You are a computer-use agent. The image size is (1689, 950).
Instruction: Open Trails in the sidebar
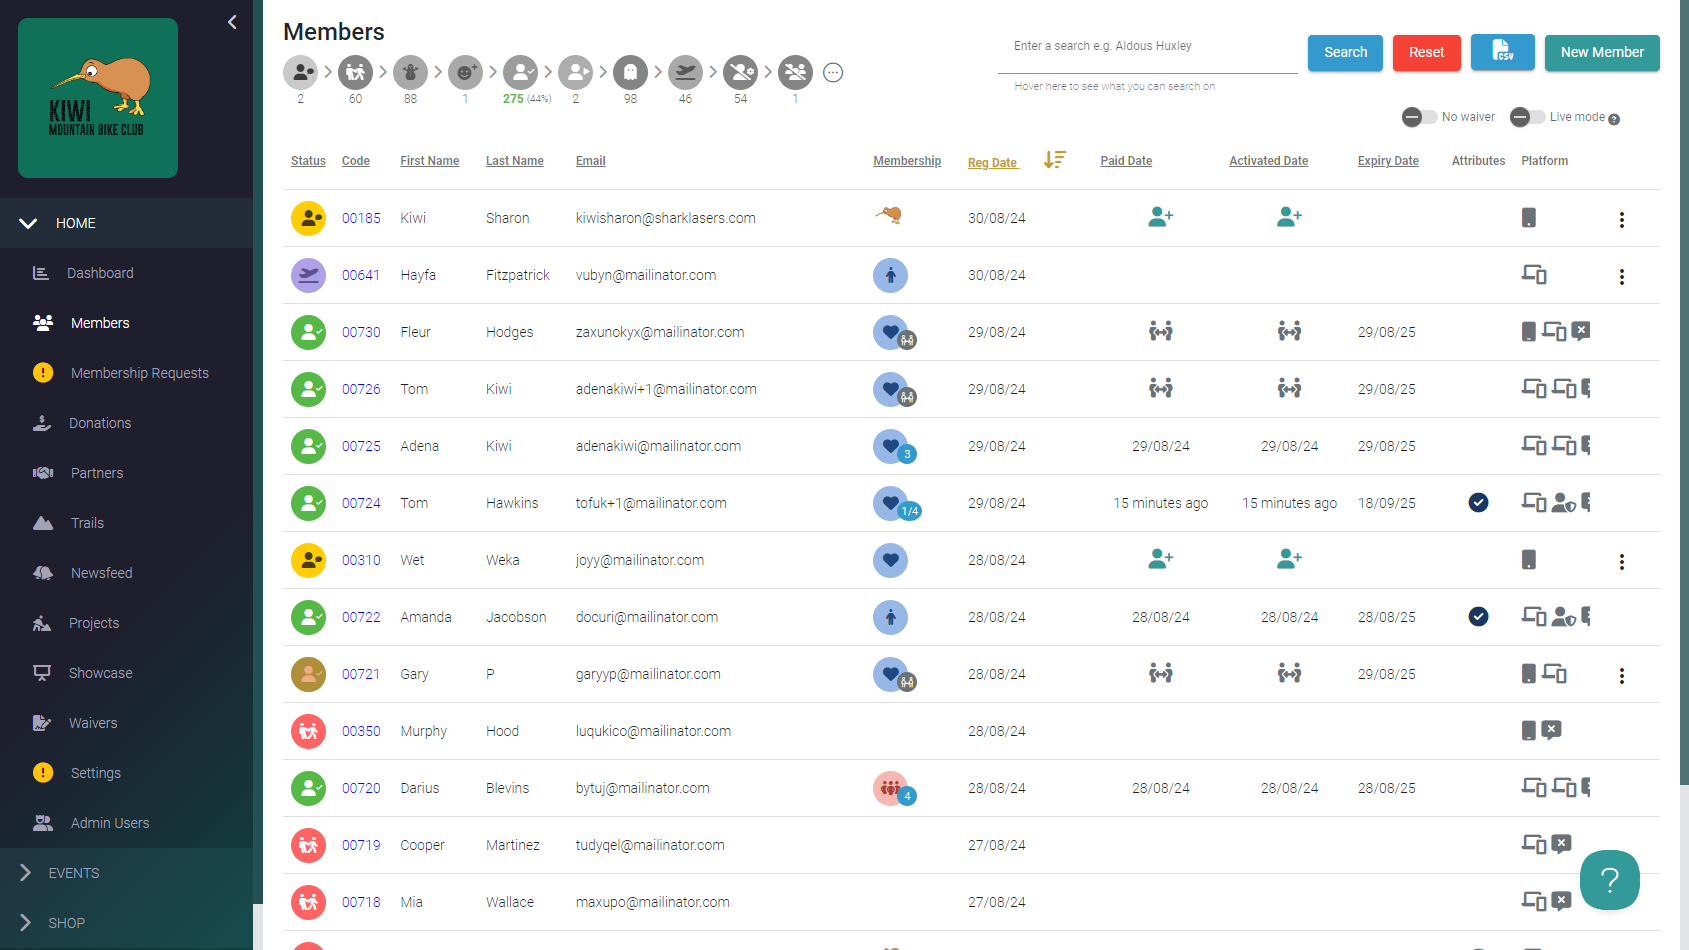pyautogui.click(x=126, y=523)
